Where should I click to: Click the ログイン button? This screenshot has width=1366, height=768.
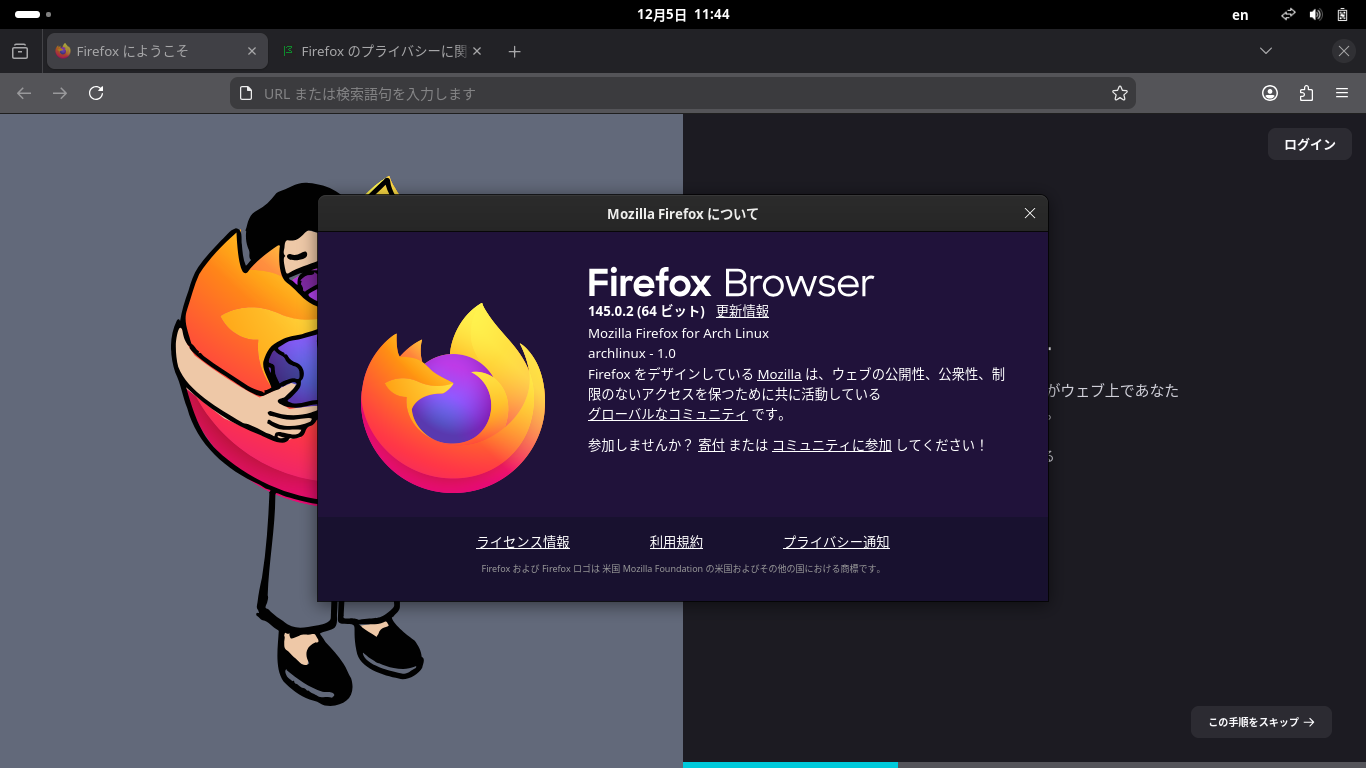pos(1310,145)
